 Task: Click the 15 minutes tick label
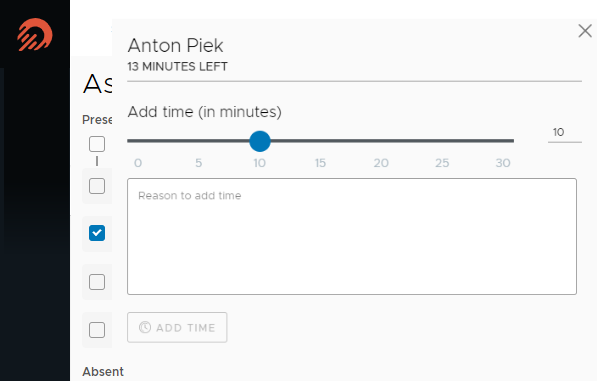[x=320, y=163]
